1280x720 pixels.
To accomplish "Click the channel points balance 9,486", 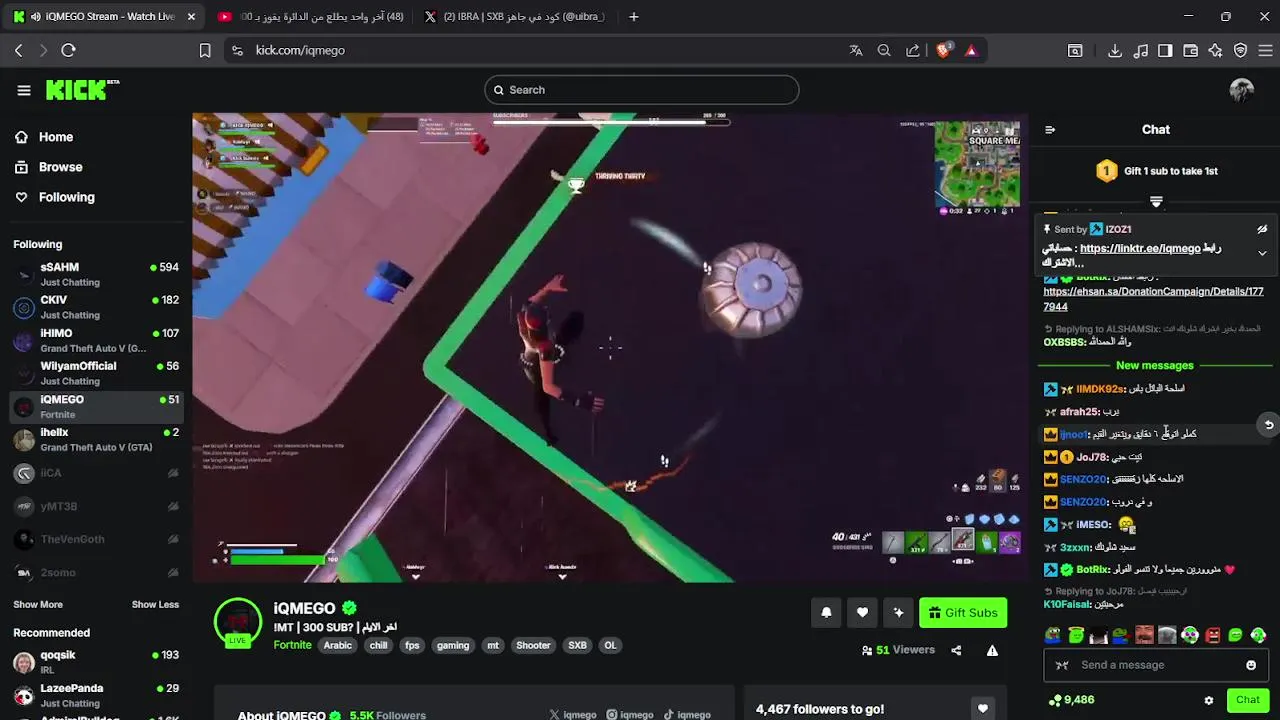I will (1071, 700).
